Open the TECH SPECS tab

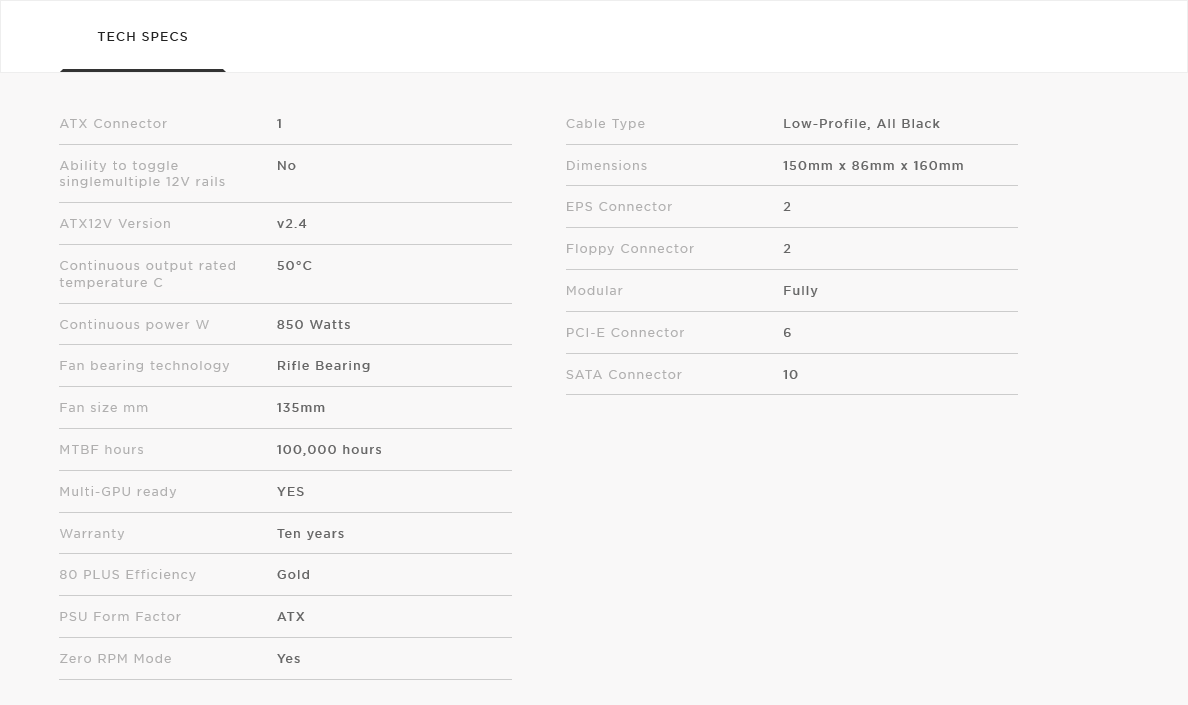(x=143, y=37)
